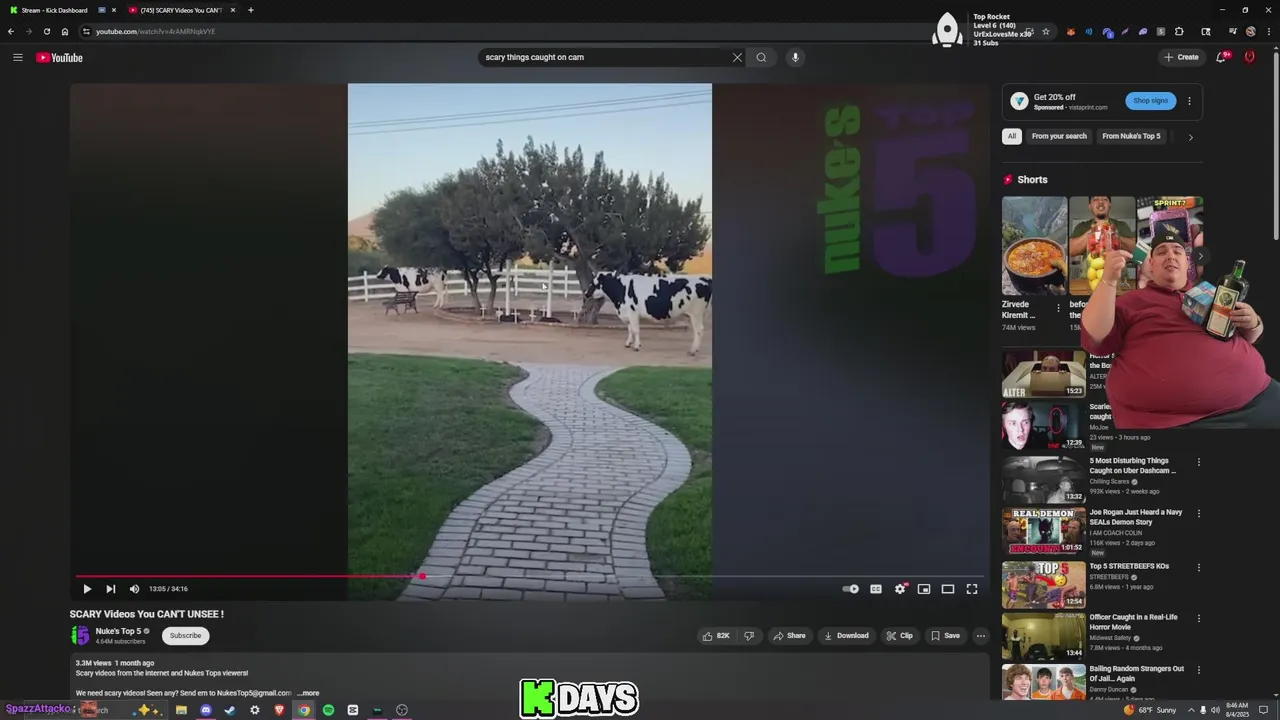
Task: Expand the description with ...more
Action: point(308,693)
